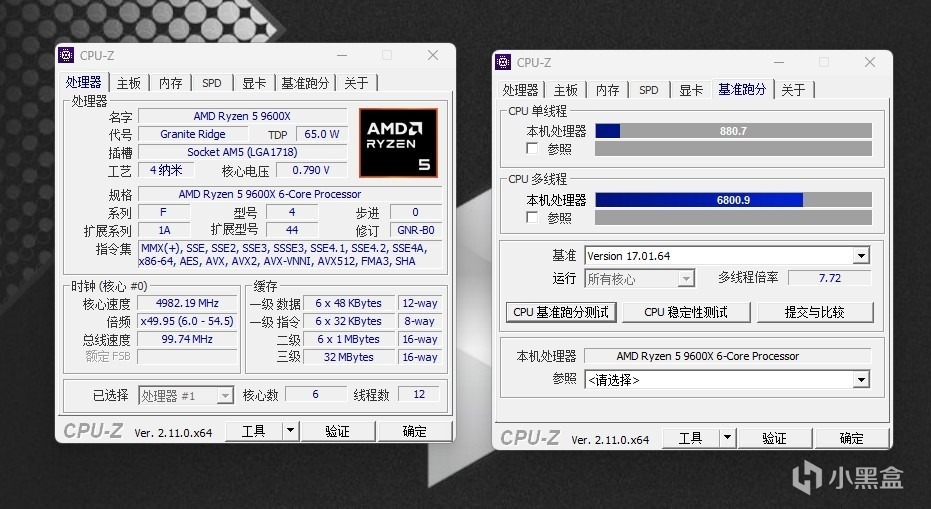Open 关于 tab in right window
This screenshot has width=931, height=509.
(x=793, y=90)
